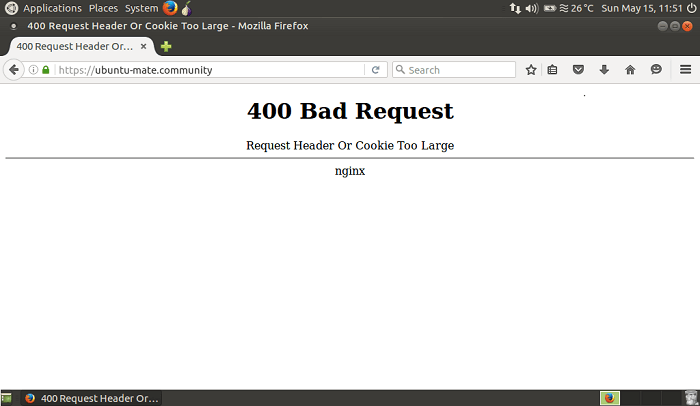Launch Tor Browser onion icon in panel
The width and height of the screenshot is (700, 406).
187,8
